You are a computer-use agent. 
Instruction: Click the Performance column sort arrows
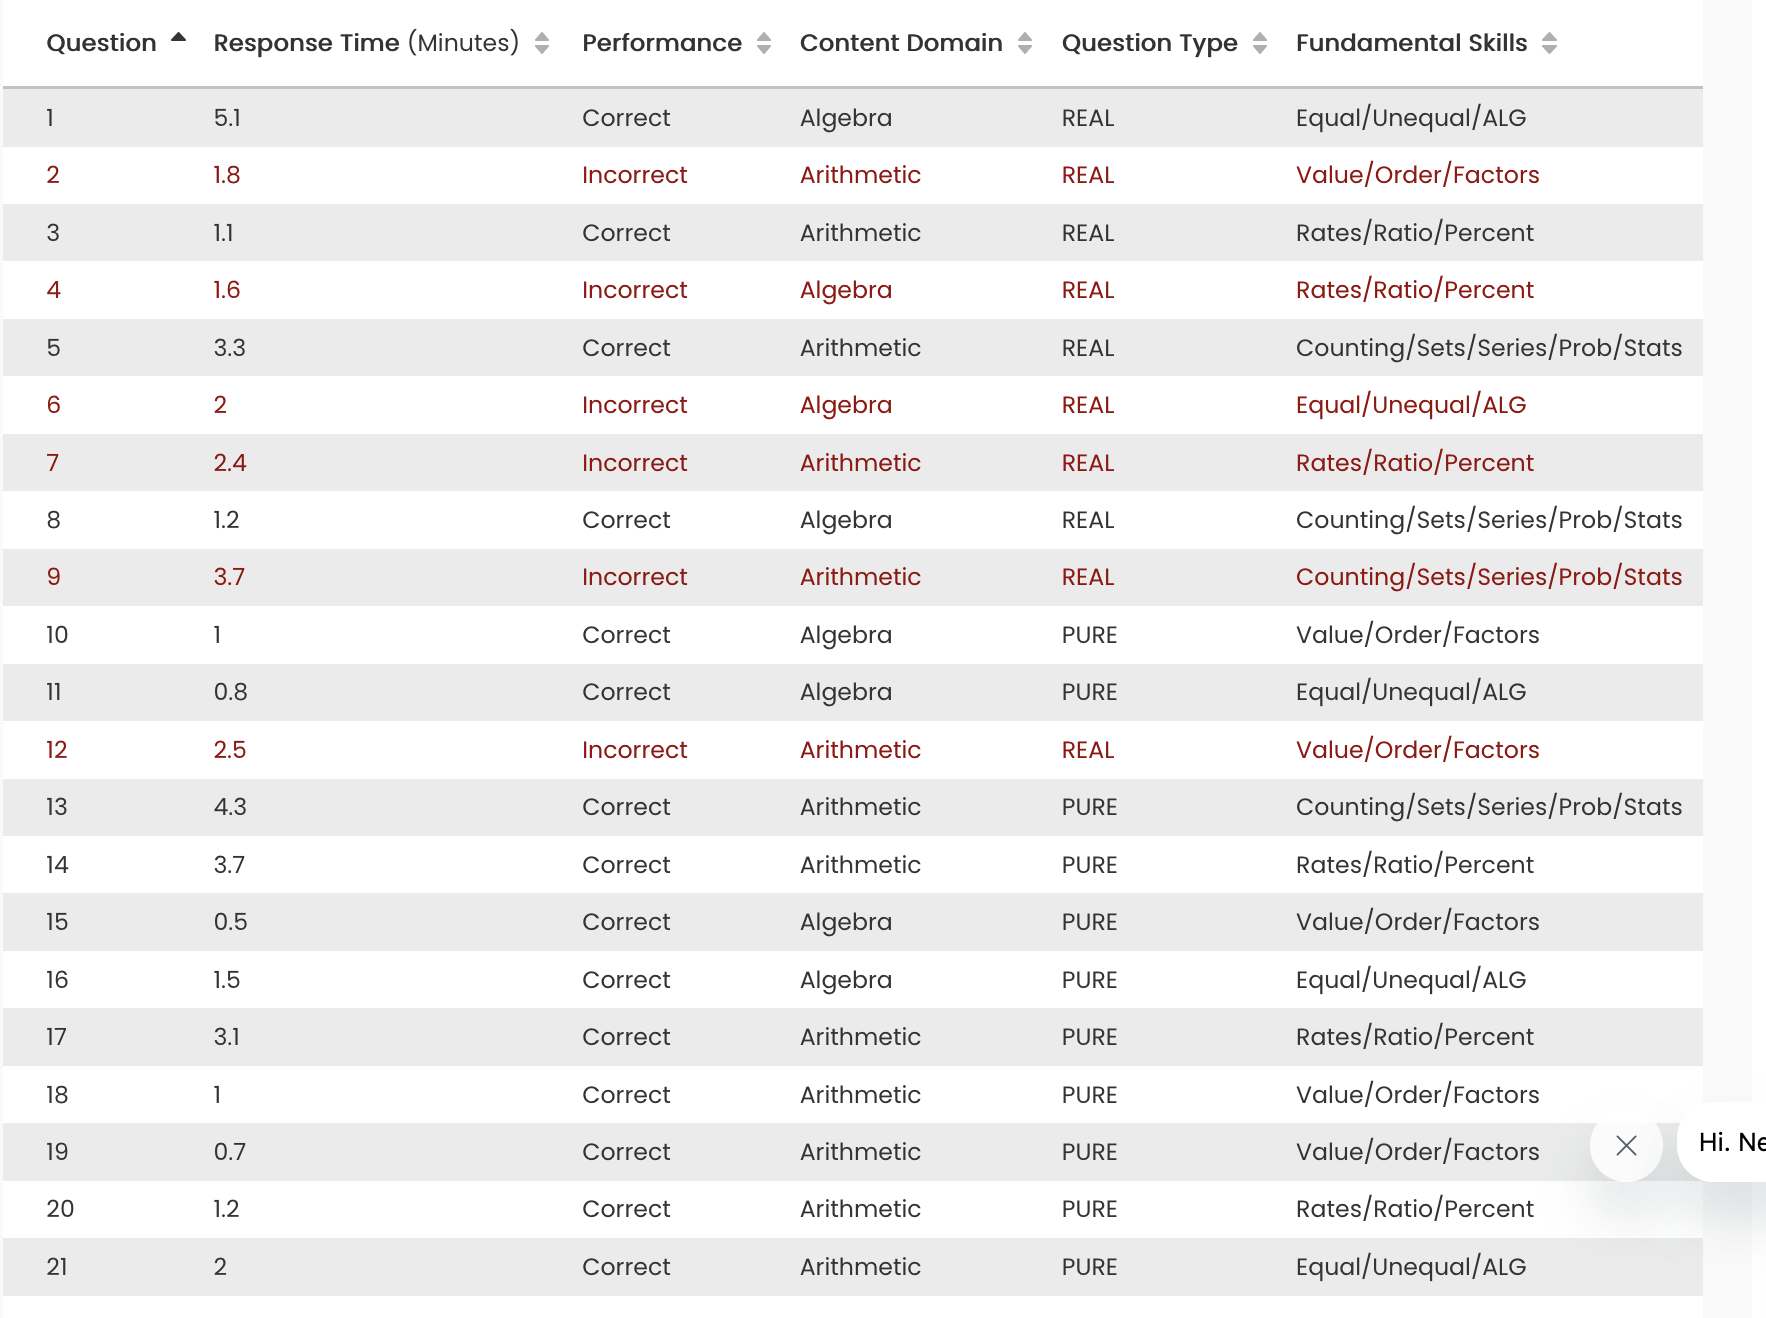pos(764,43)
